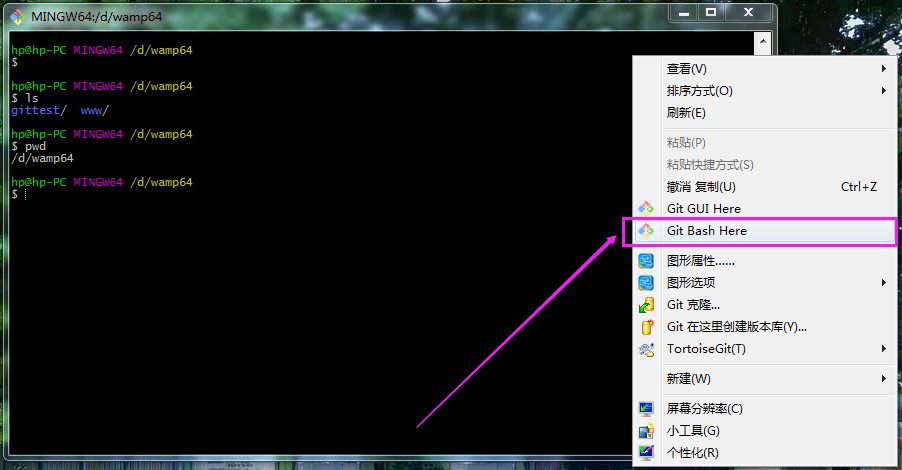Click the Git GUI Here icon

pos(645,208)
